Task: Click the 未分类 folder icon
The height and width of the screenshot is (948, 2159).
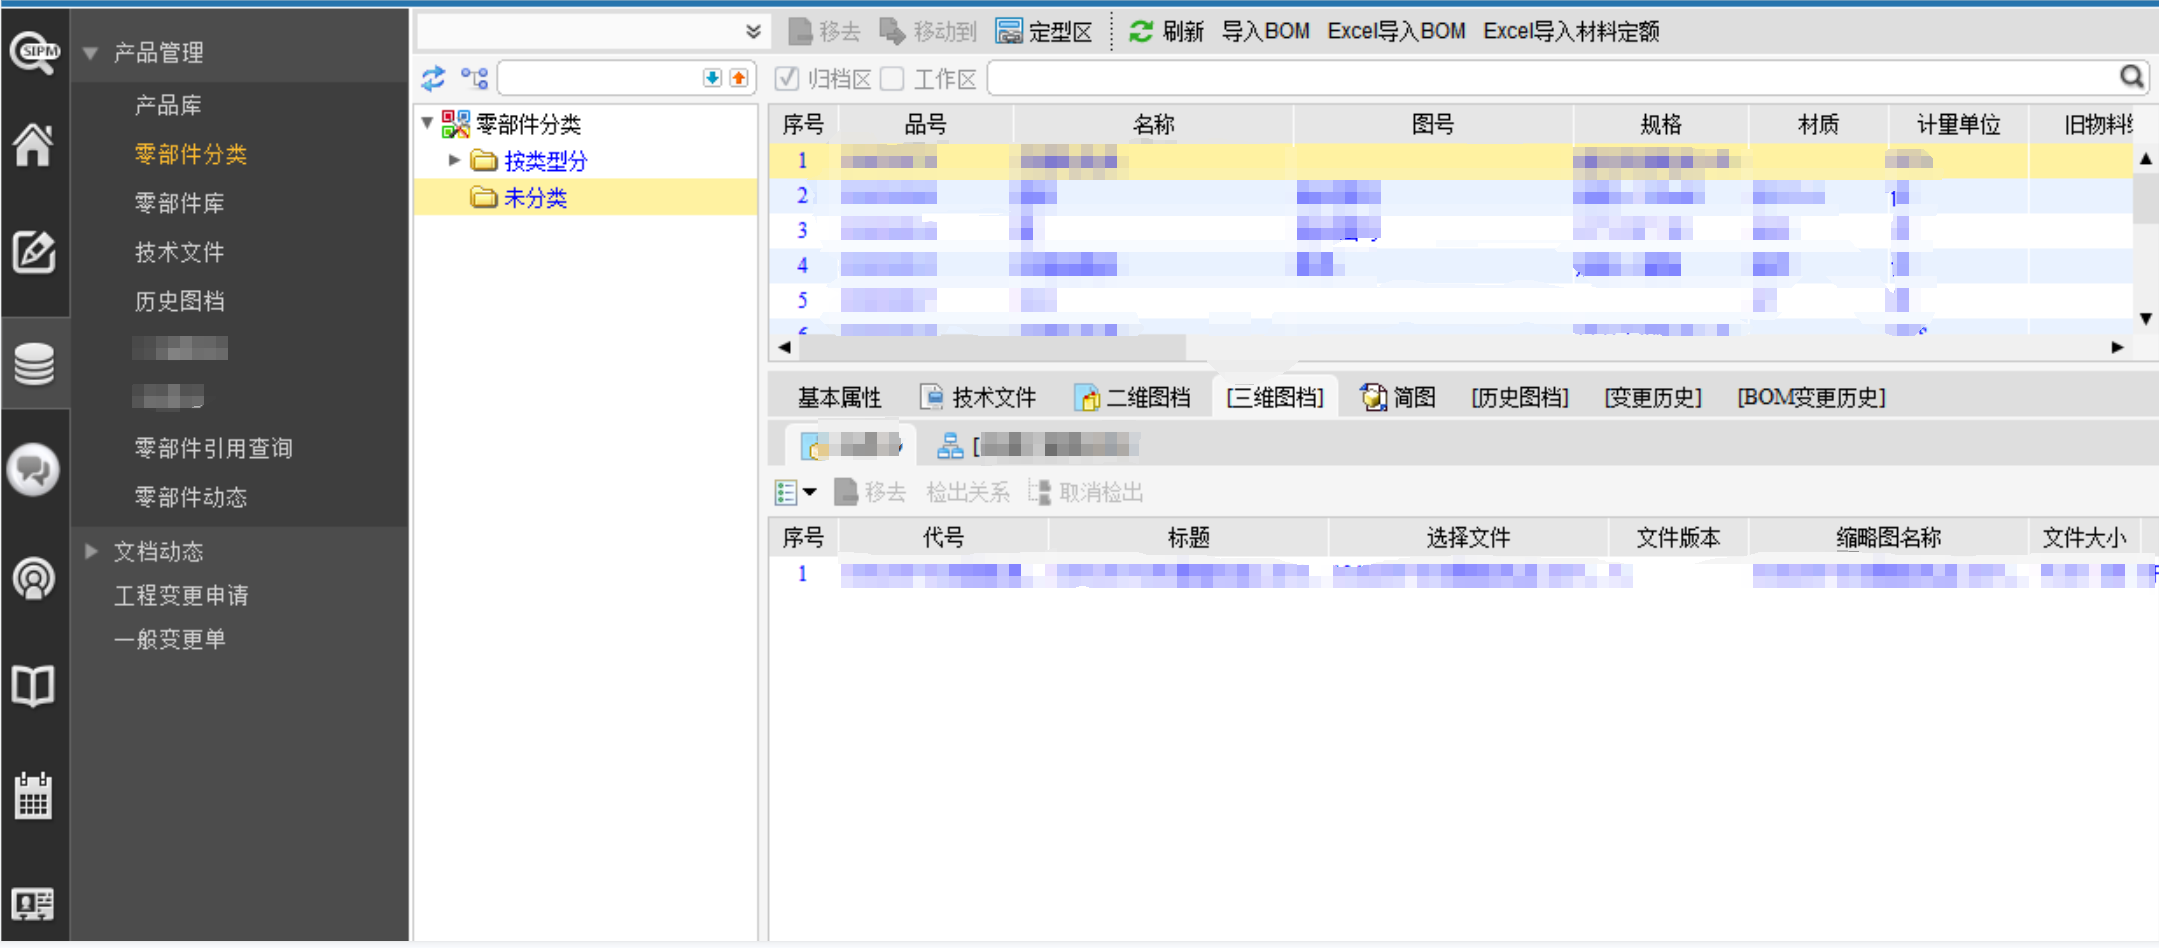Action: click(x=484, y=197)
